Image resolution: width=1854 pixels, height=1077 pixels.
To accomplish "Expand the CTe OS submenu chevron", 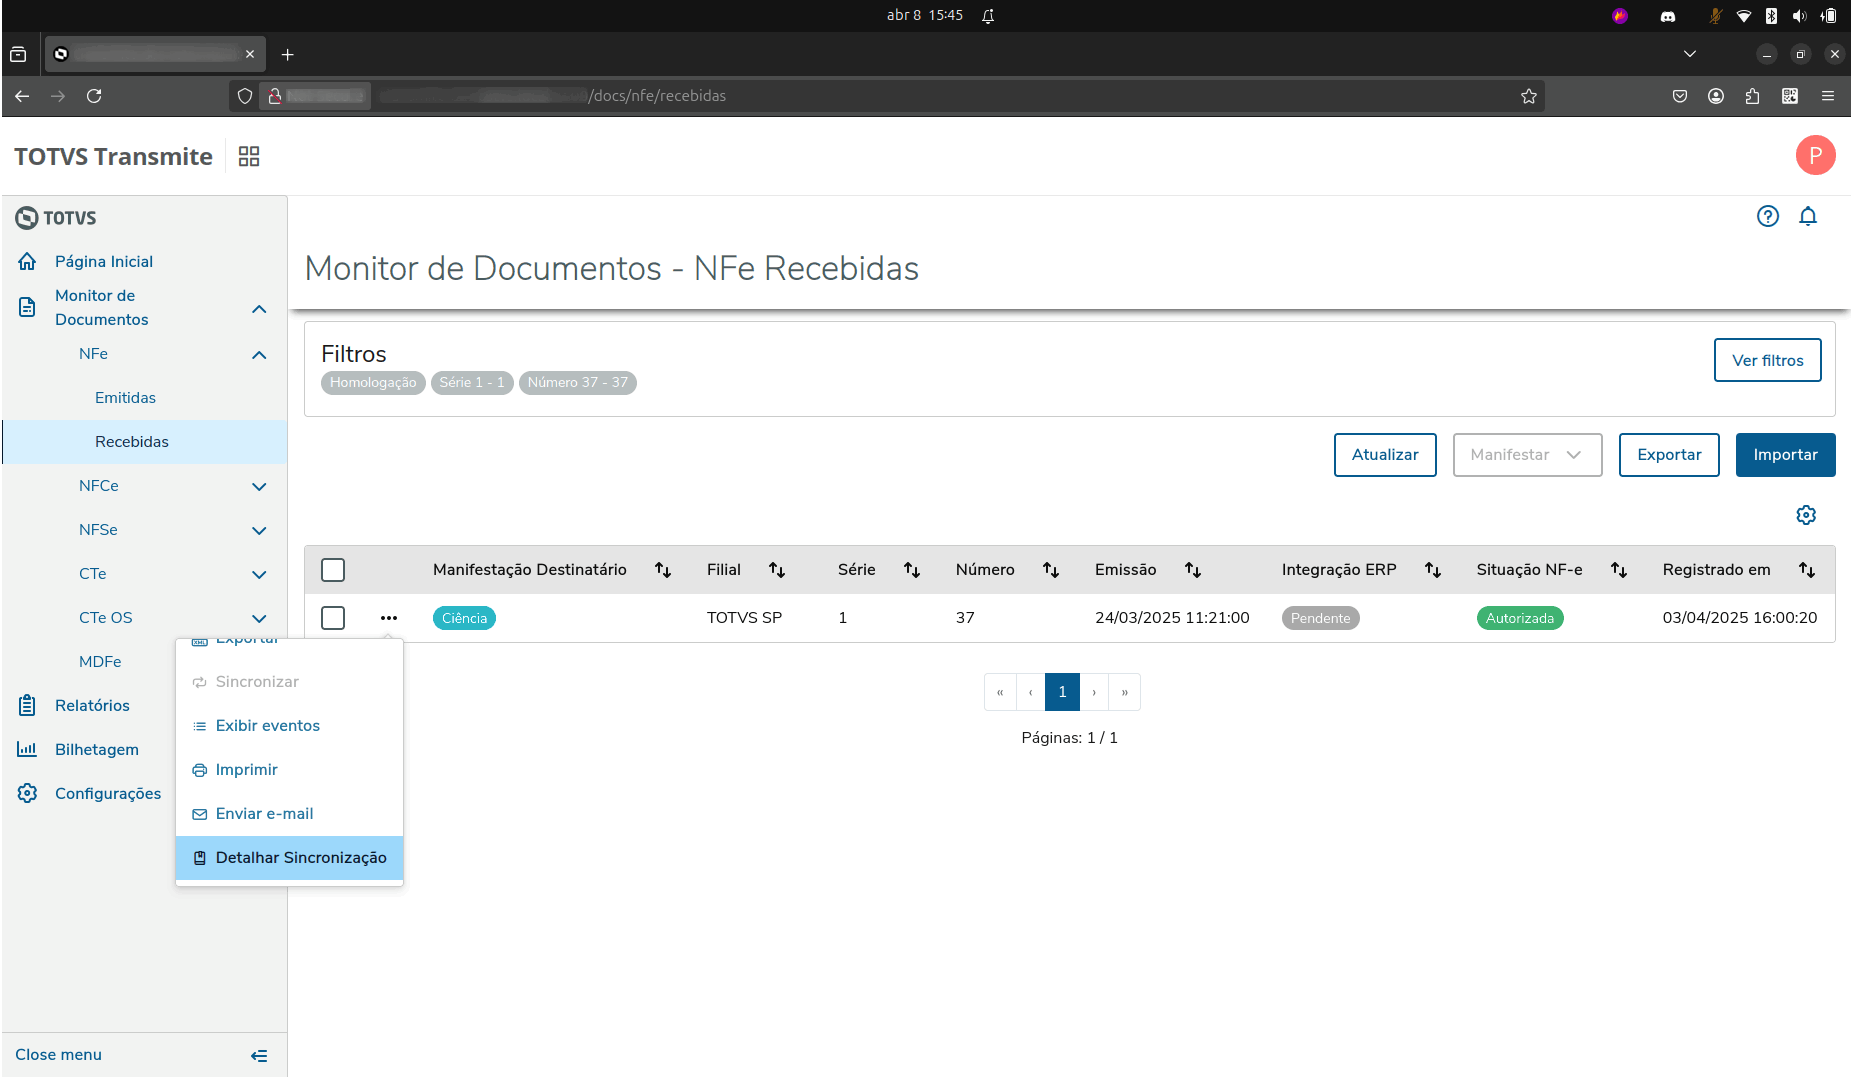I will click(x=259, y=619).
